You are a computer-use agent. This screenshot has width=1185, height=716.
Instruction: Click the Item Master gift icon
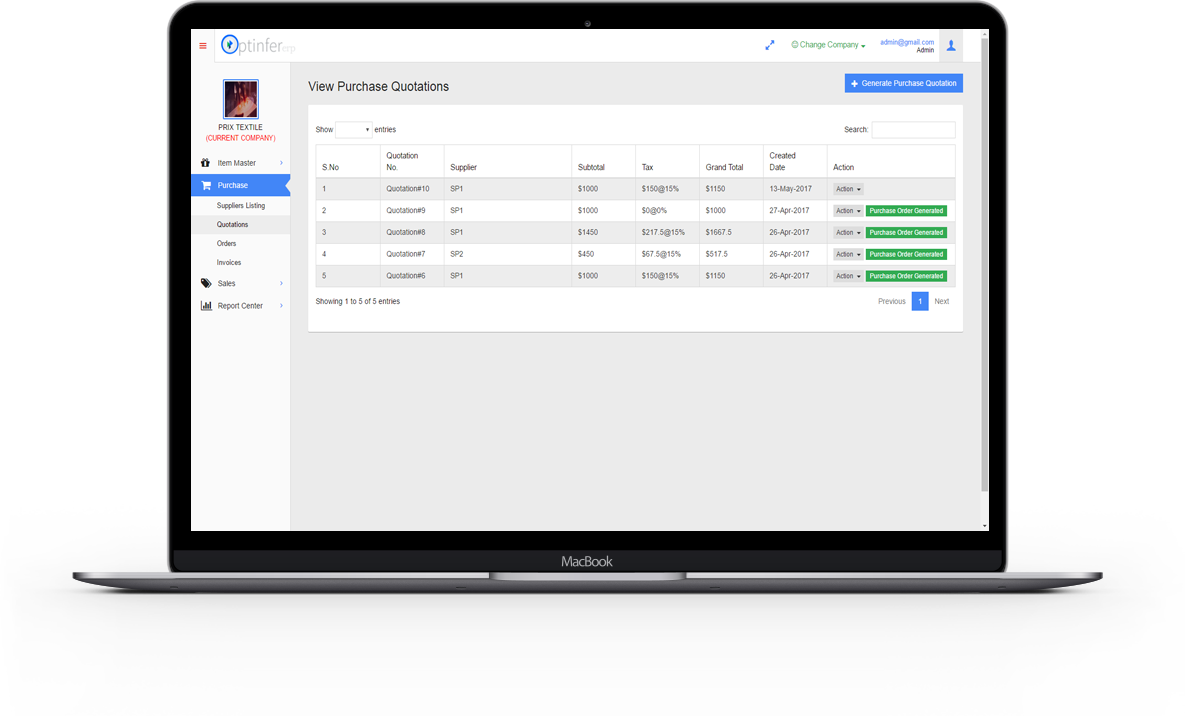[x=205, y=163]
